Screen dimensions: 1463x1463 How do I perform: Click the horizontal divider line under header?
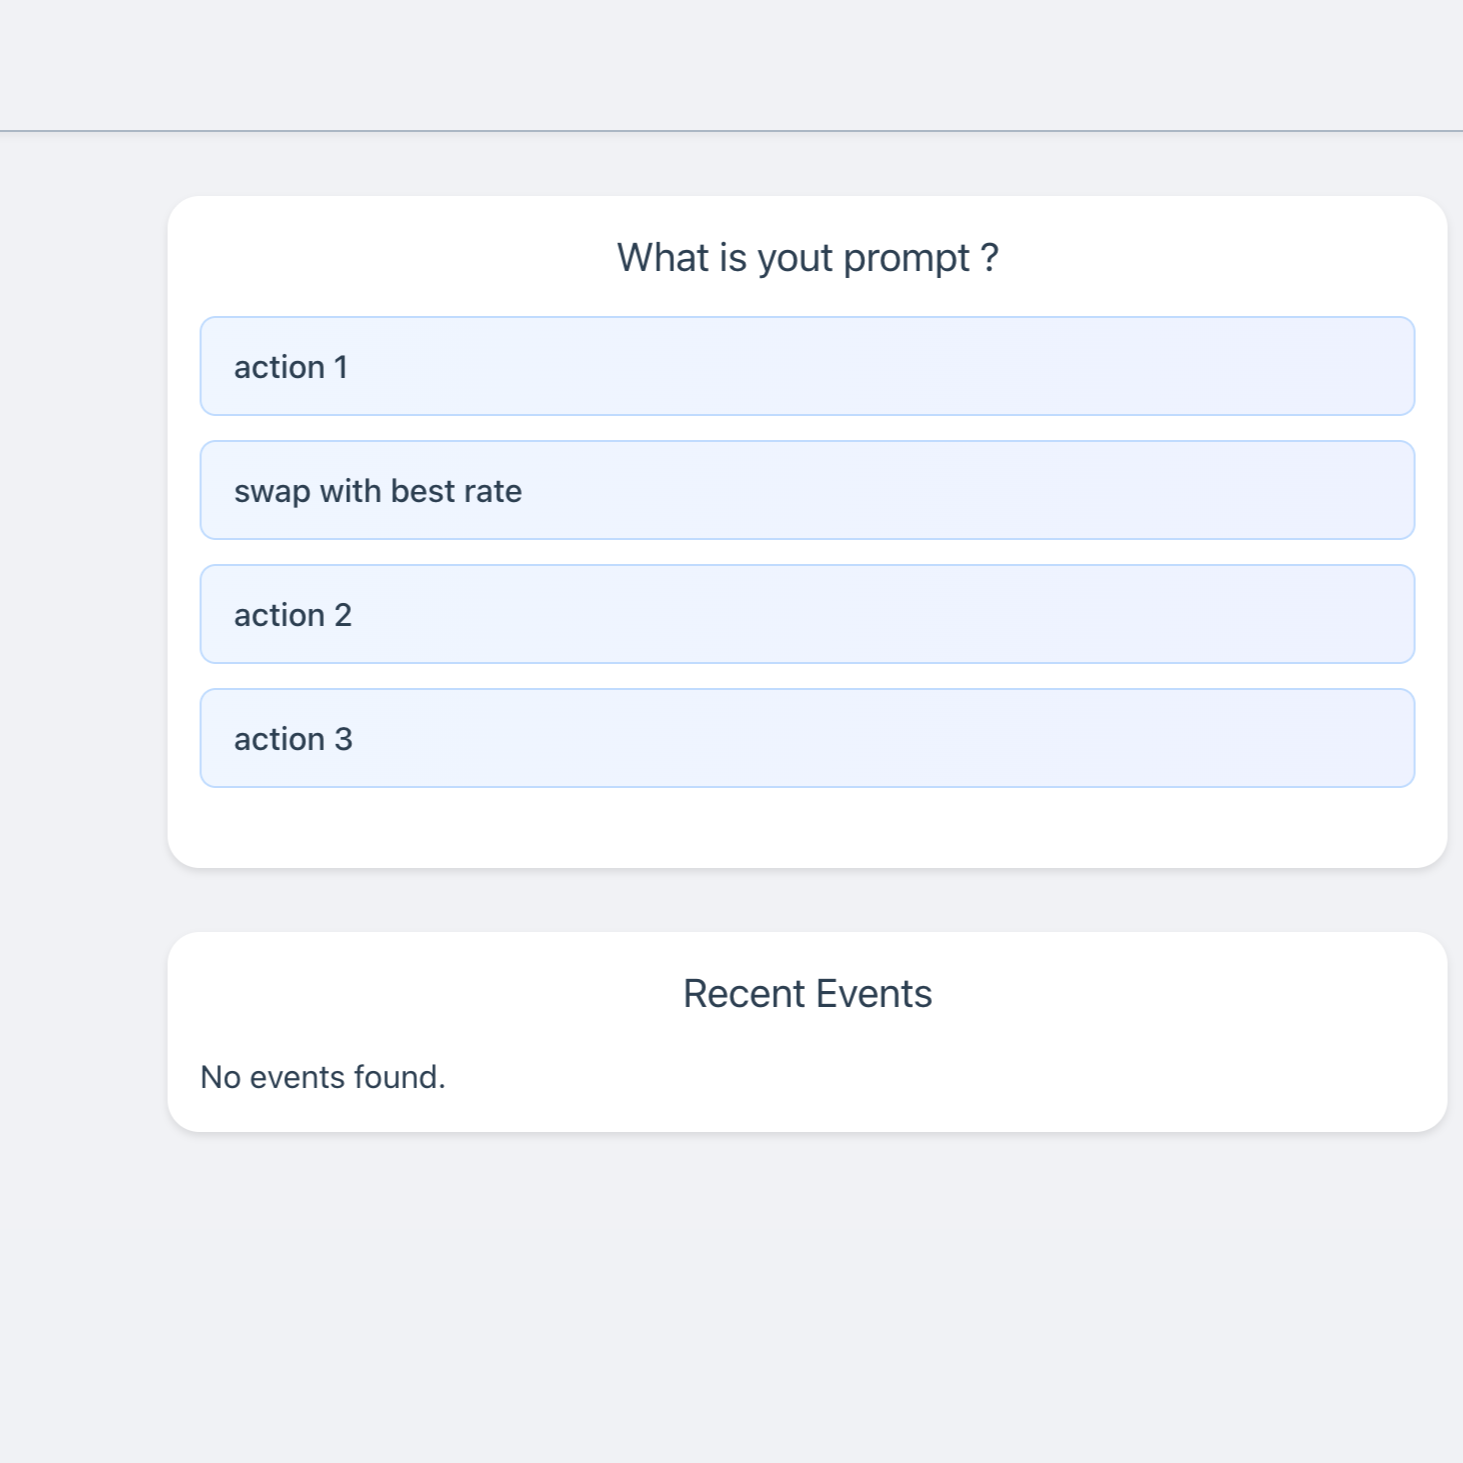pyautogui.click(x=731, y=131)
